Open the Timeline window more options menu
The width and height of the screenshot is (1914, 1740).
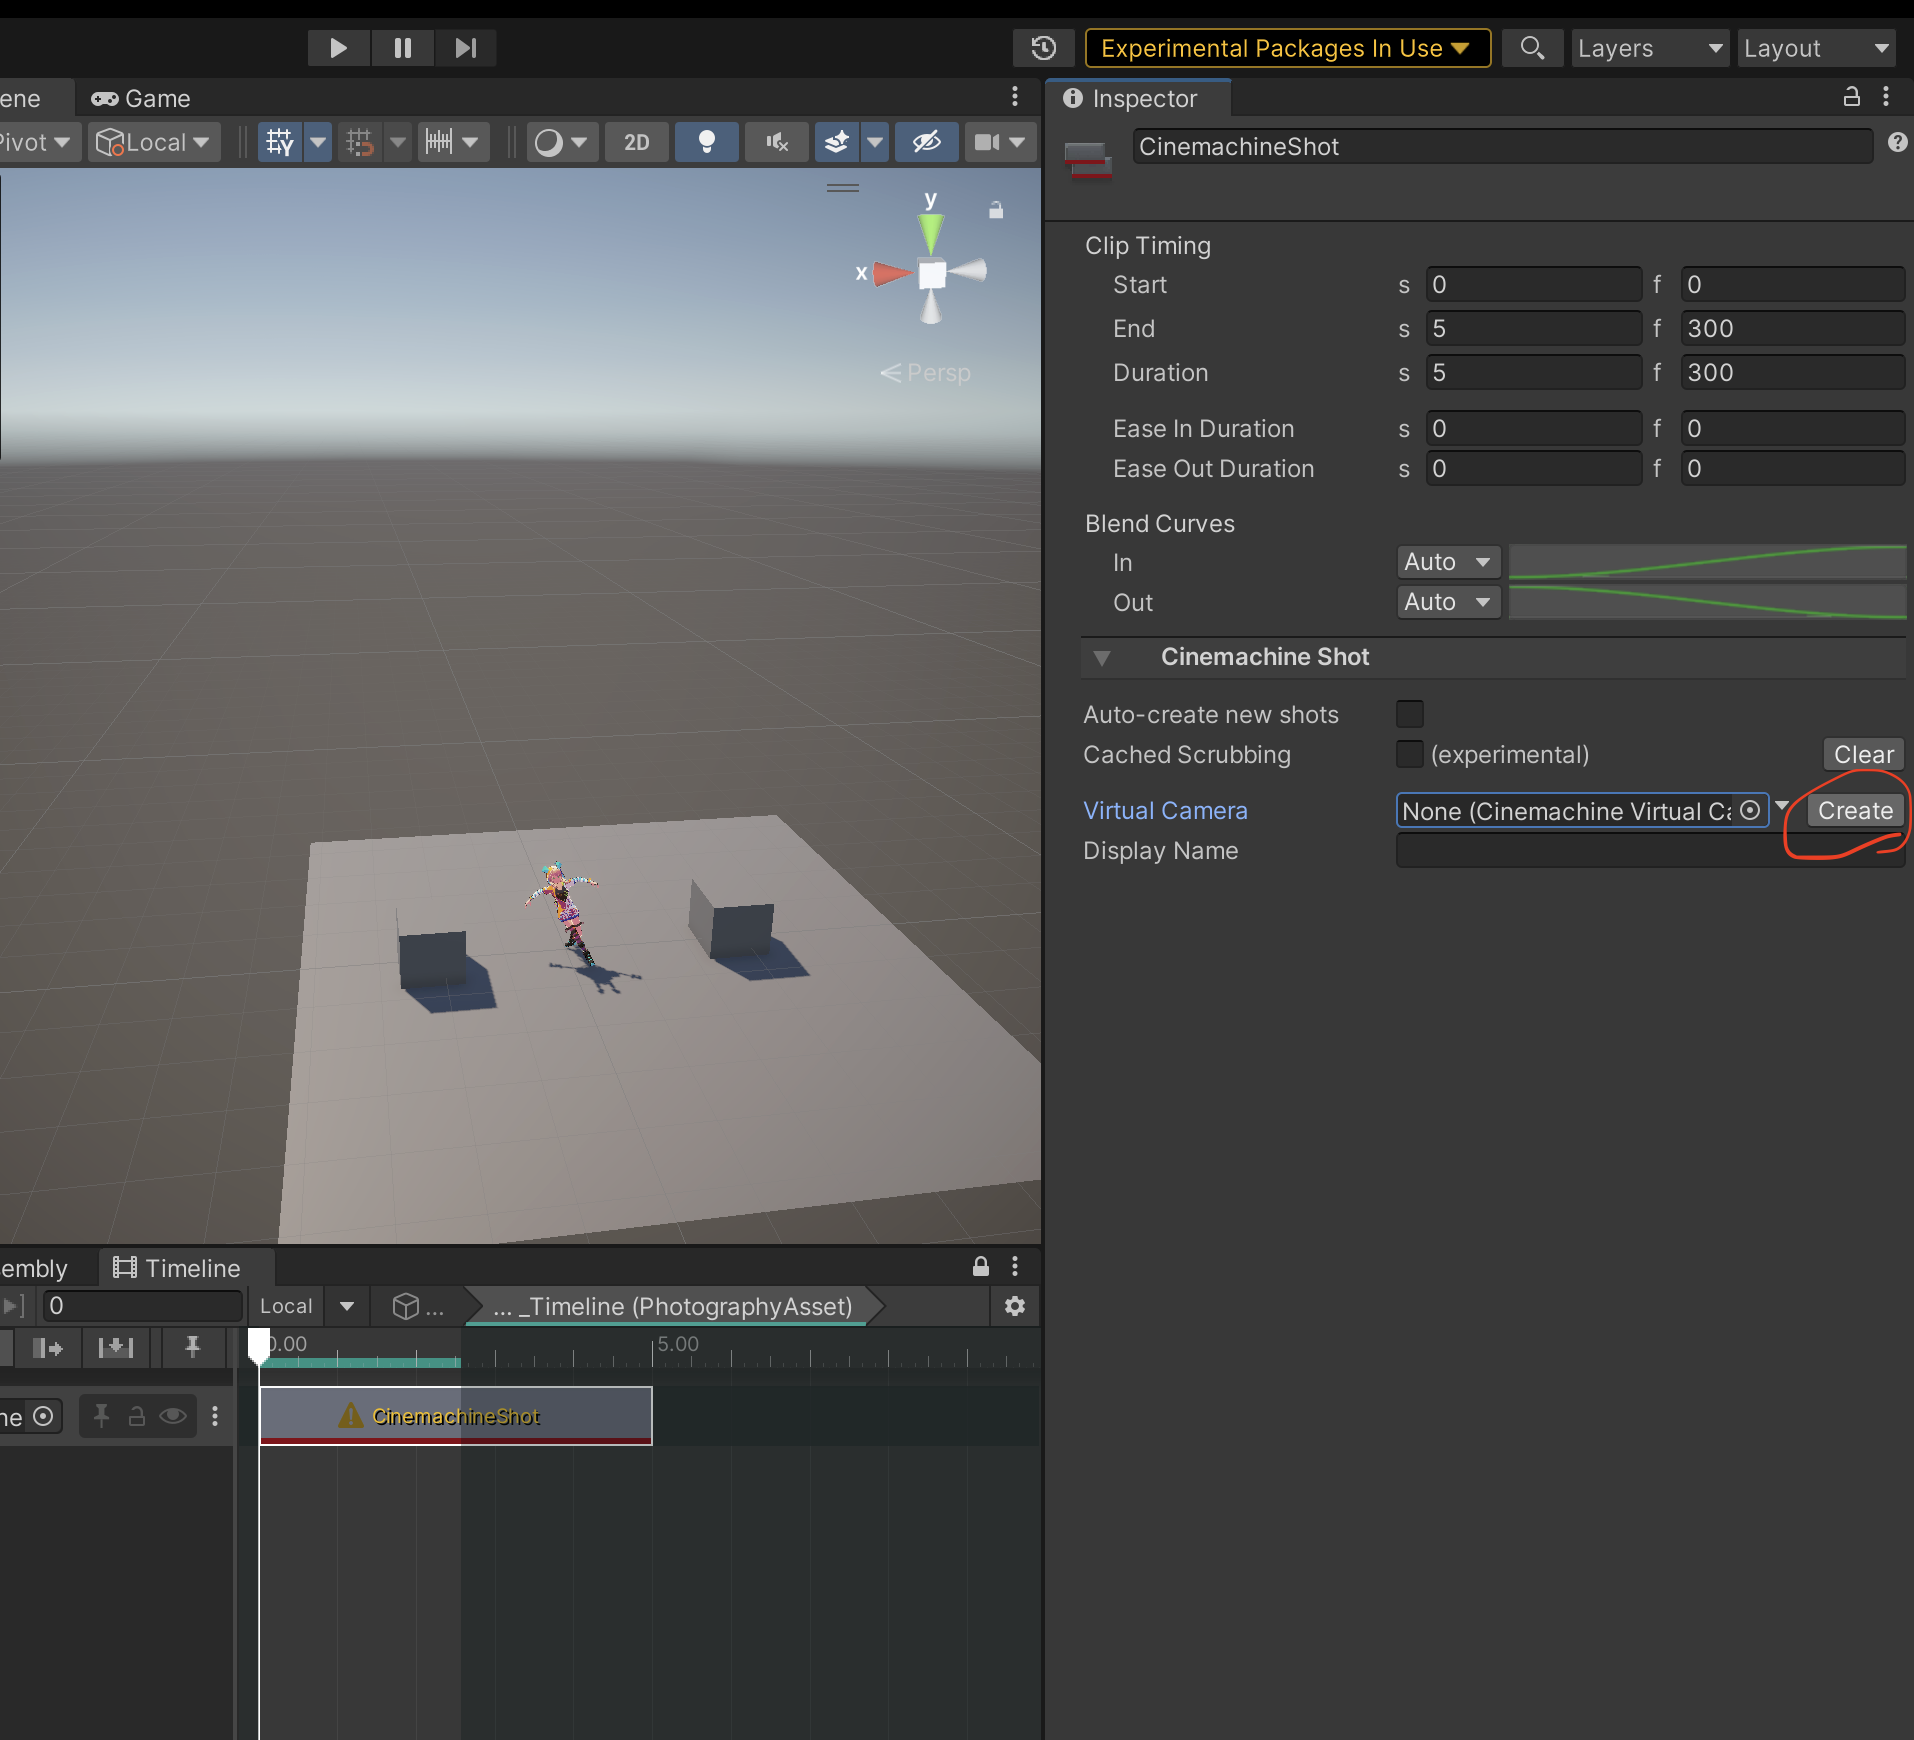click(1015, 1267)
